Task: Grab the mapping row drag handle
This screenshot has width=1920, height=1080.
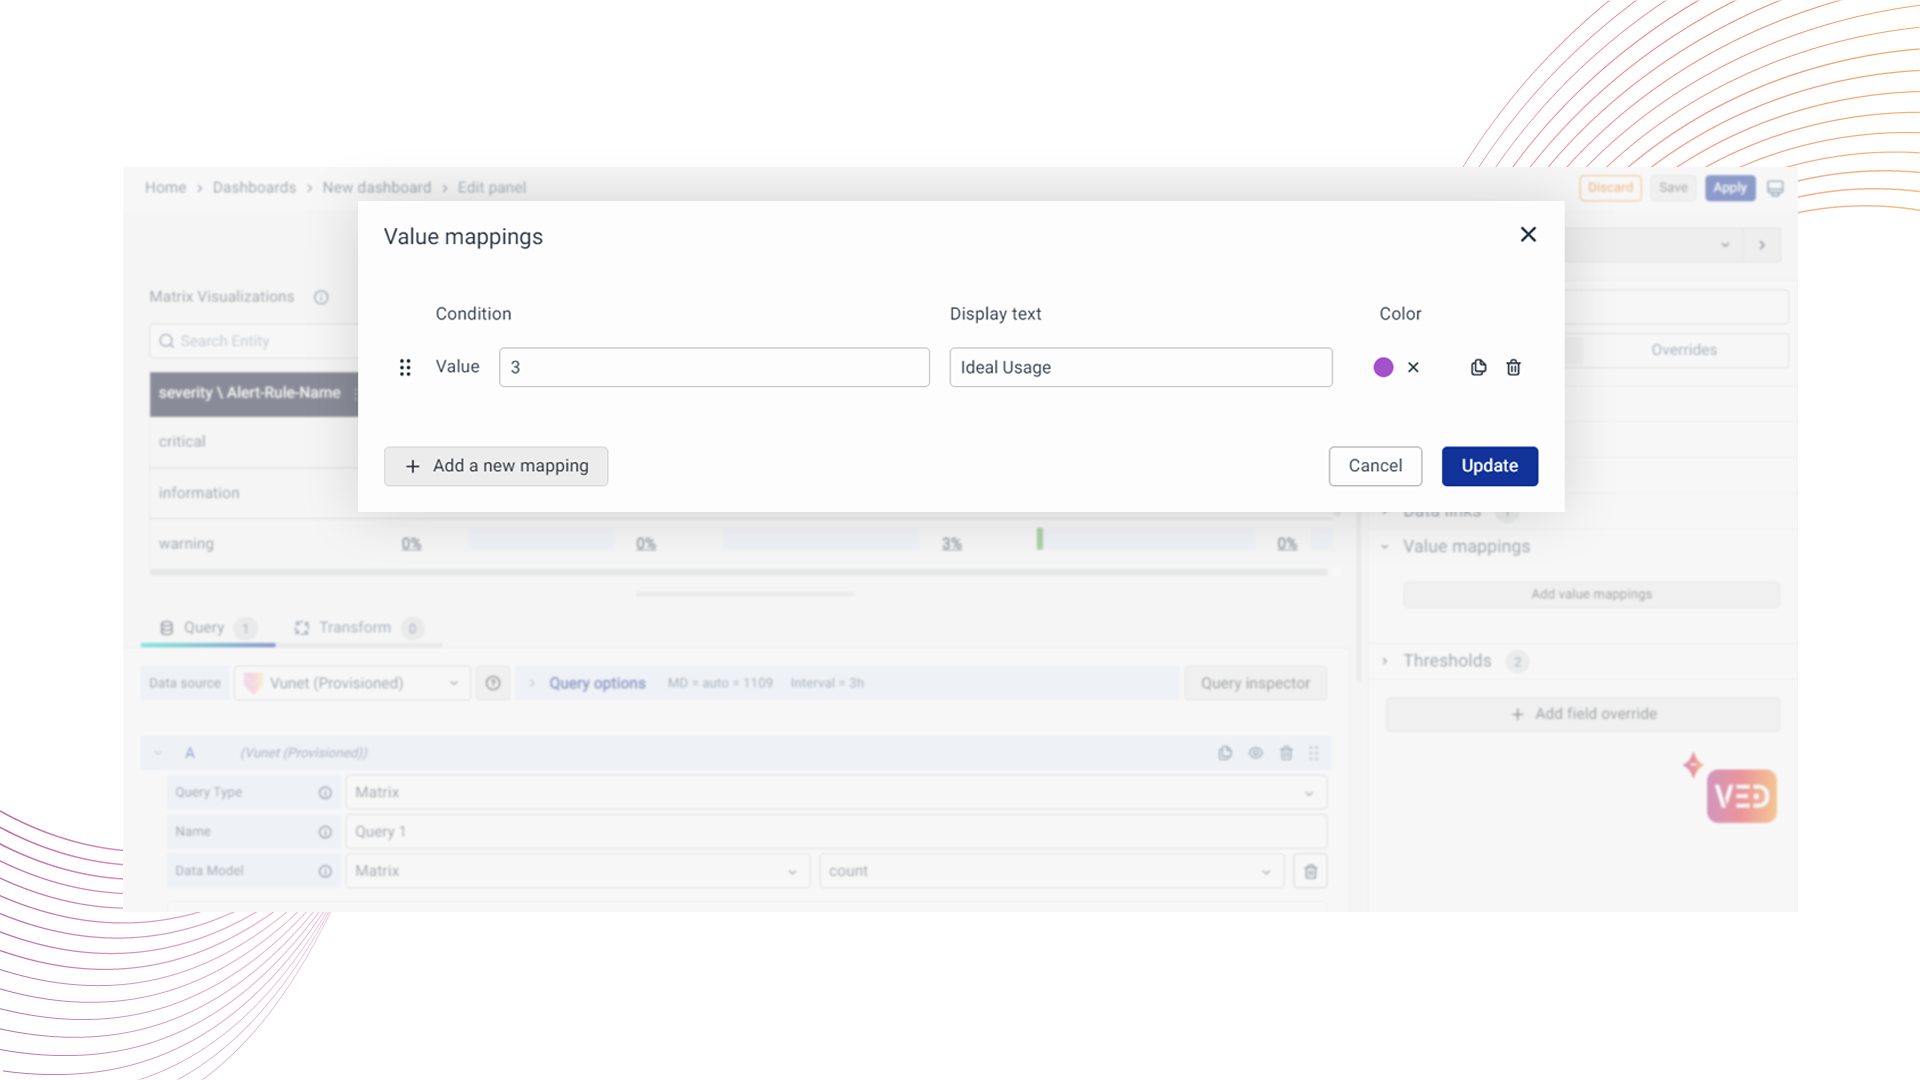Action: click(405, 367)
